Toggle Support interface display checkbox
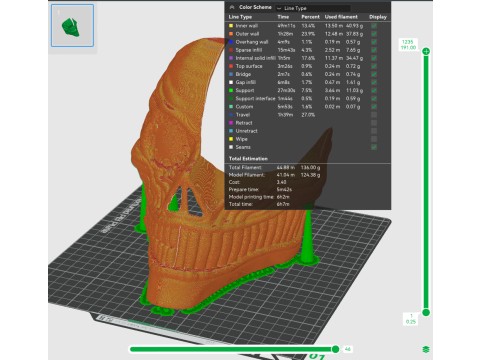This screenshot has width=480, height=360. (374, 99)
